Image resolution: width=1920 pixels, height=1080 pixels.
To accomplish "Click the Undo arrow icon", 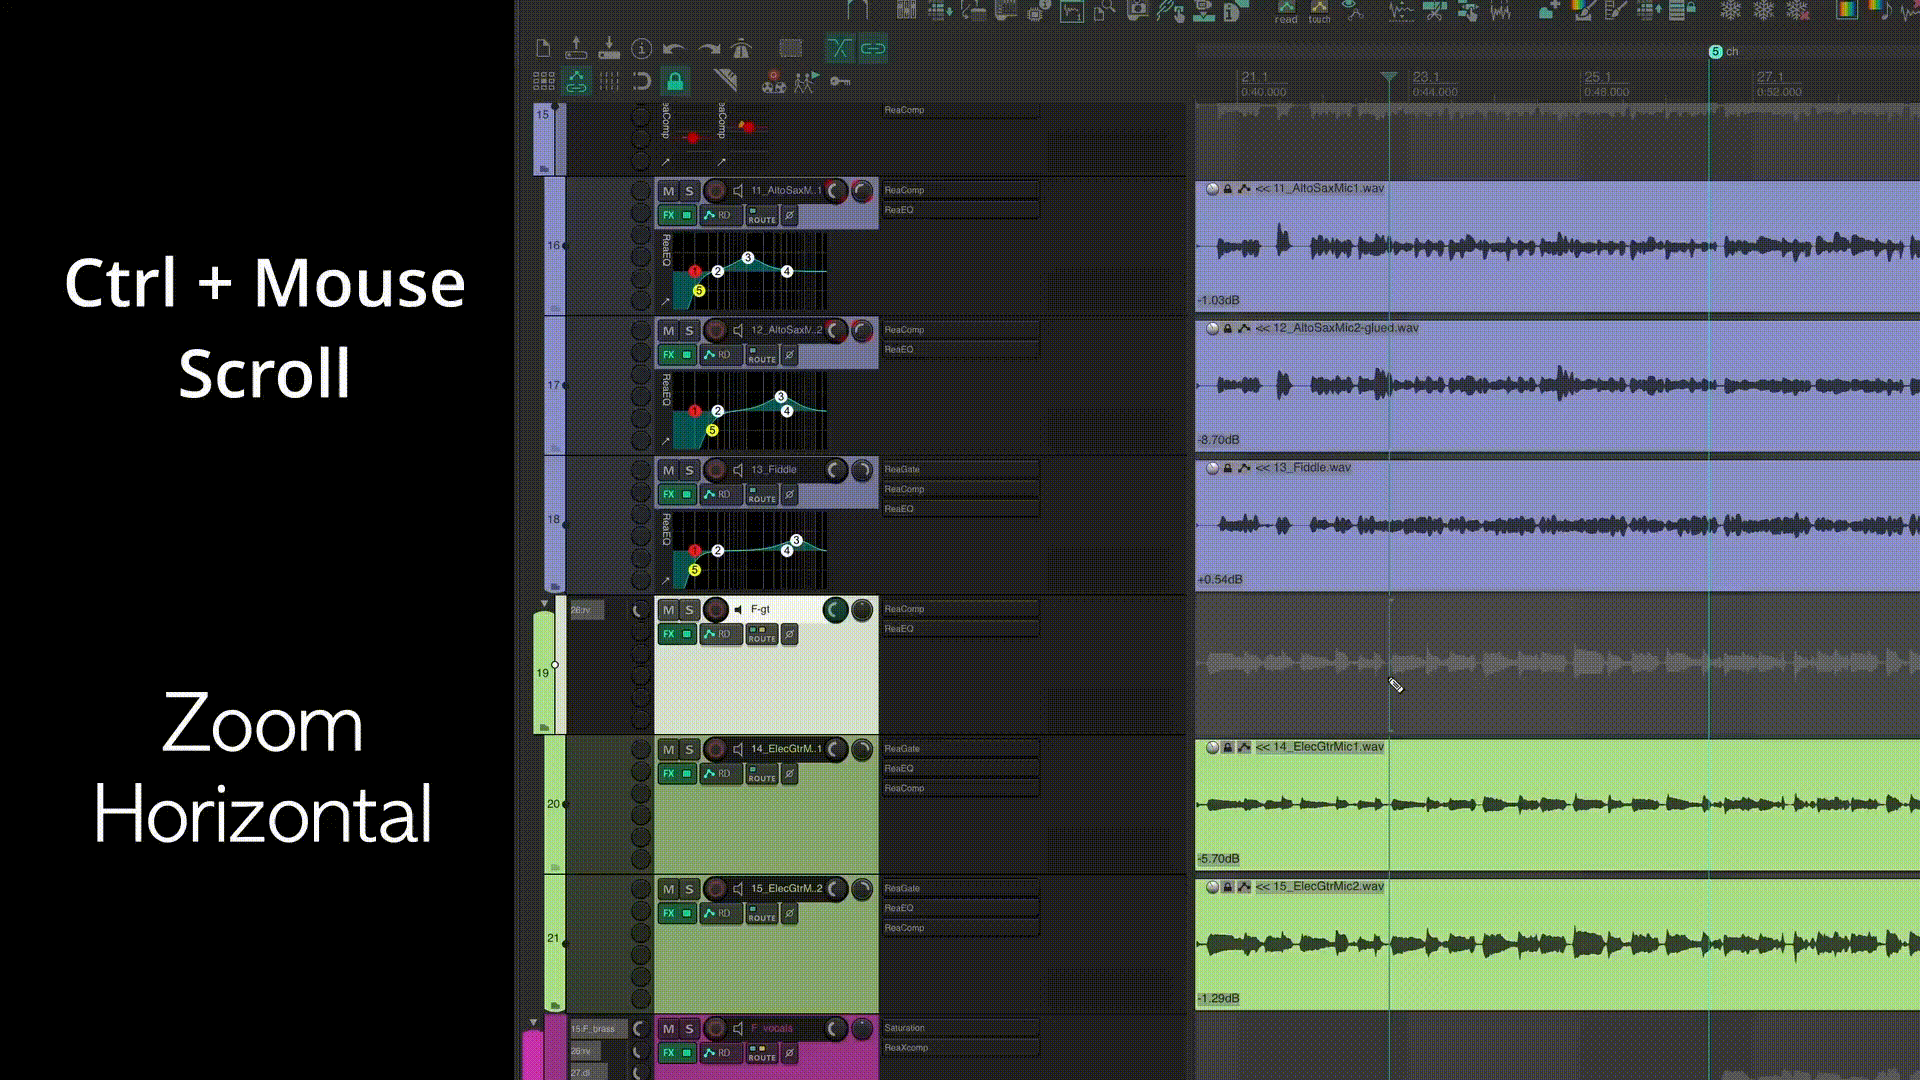I will 674,48.
